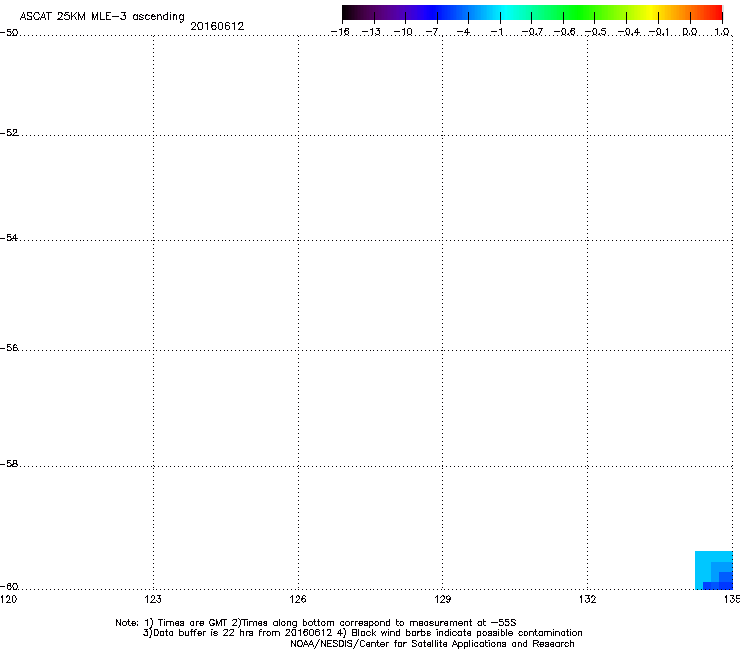Click the longitude label 132
This screenshot has height=650, width=740.
[x=587, y=599]
